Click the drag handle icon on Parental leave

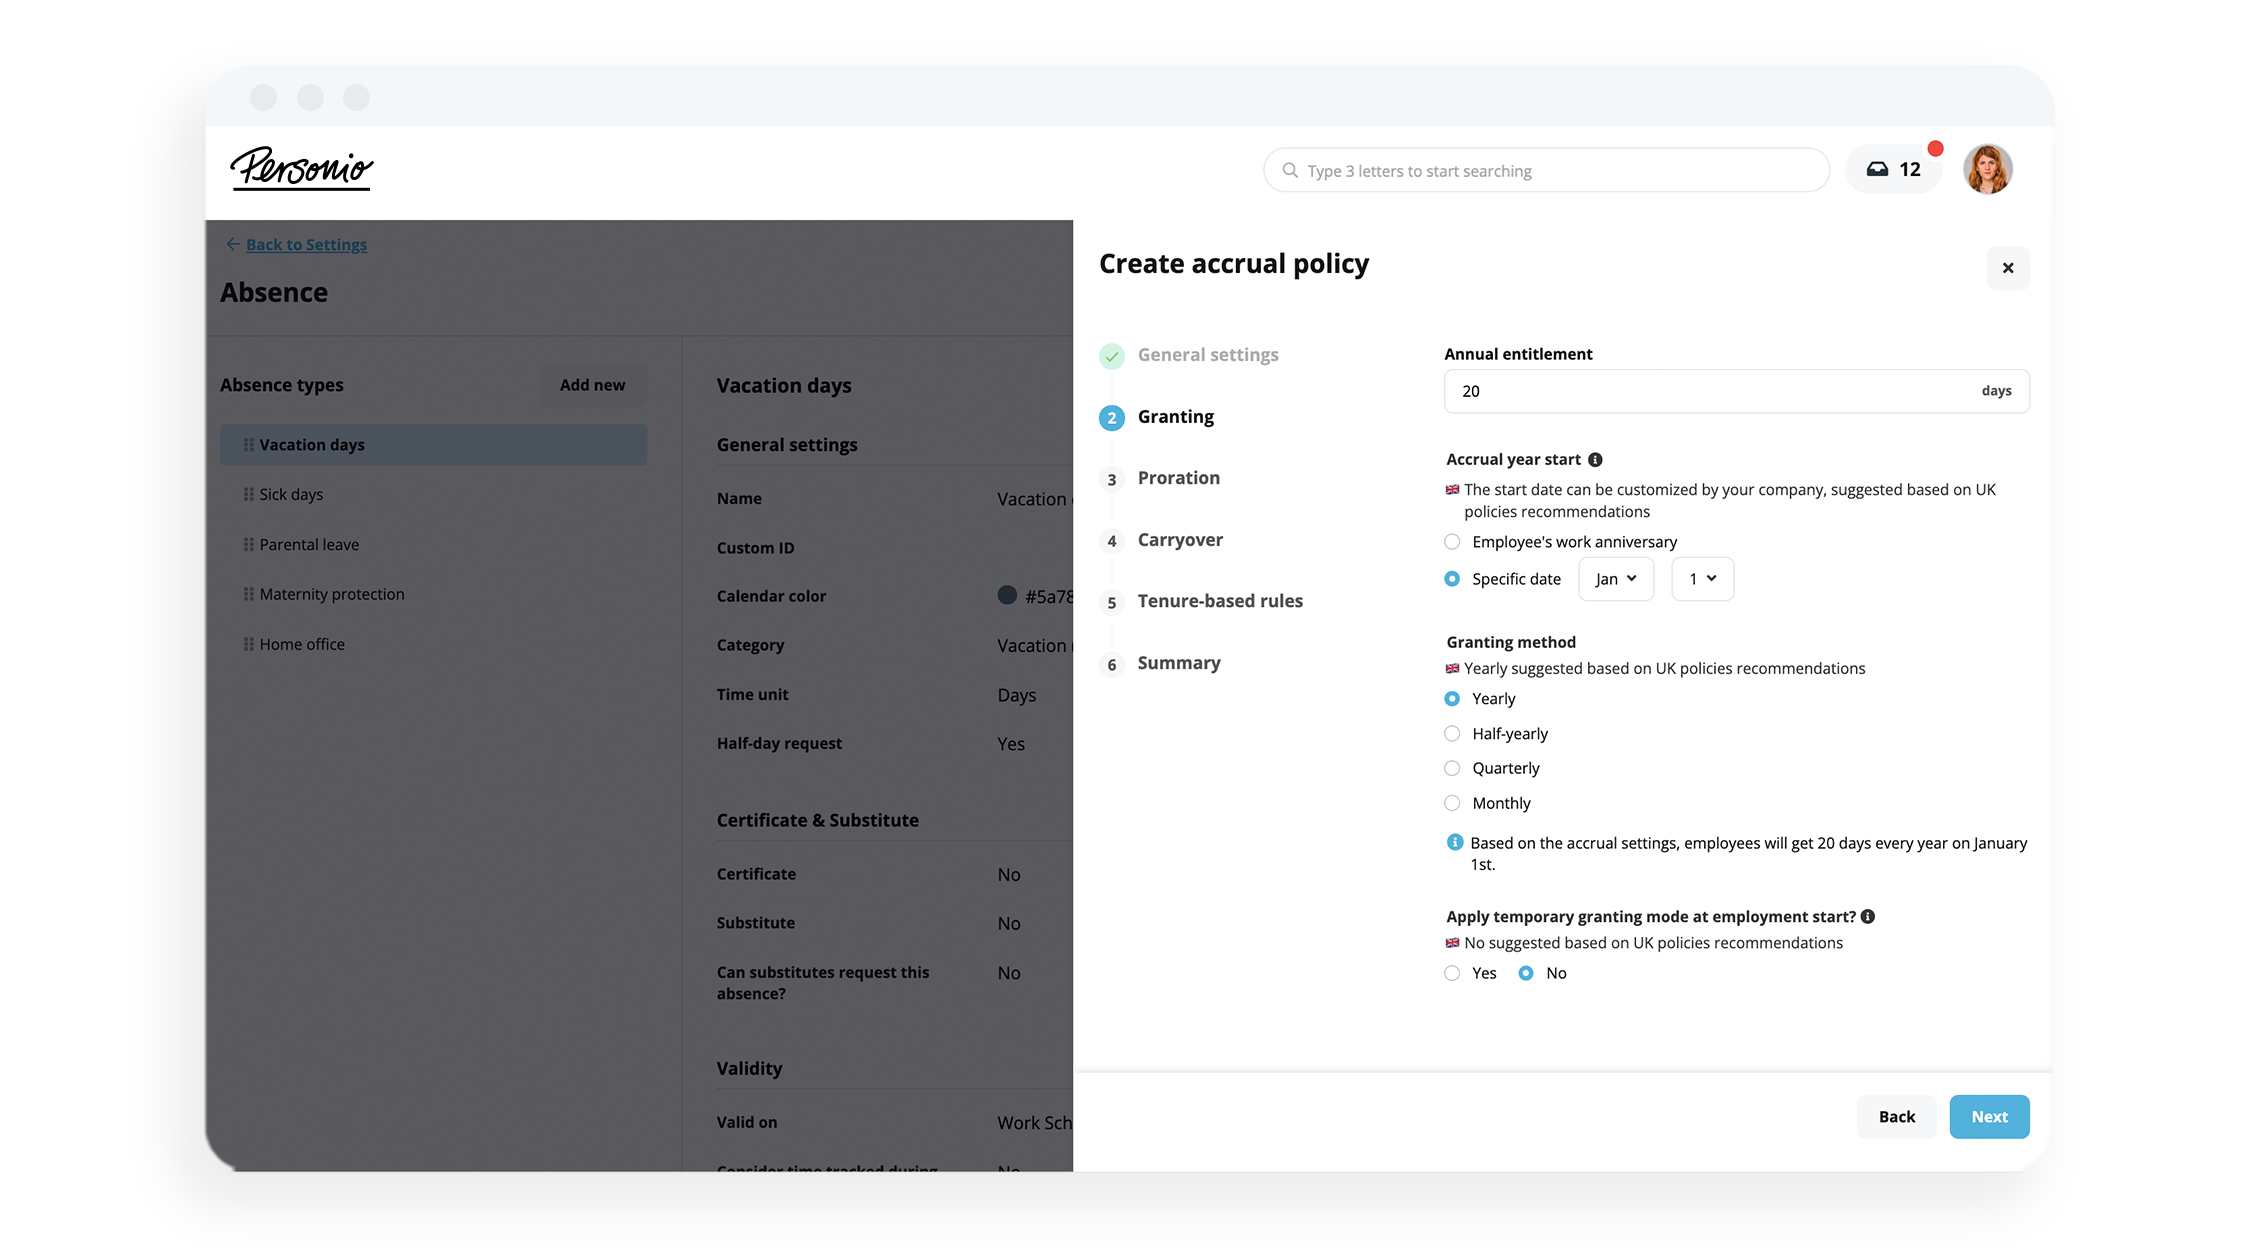248,543
